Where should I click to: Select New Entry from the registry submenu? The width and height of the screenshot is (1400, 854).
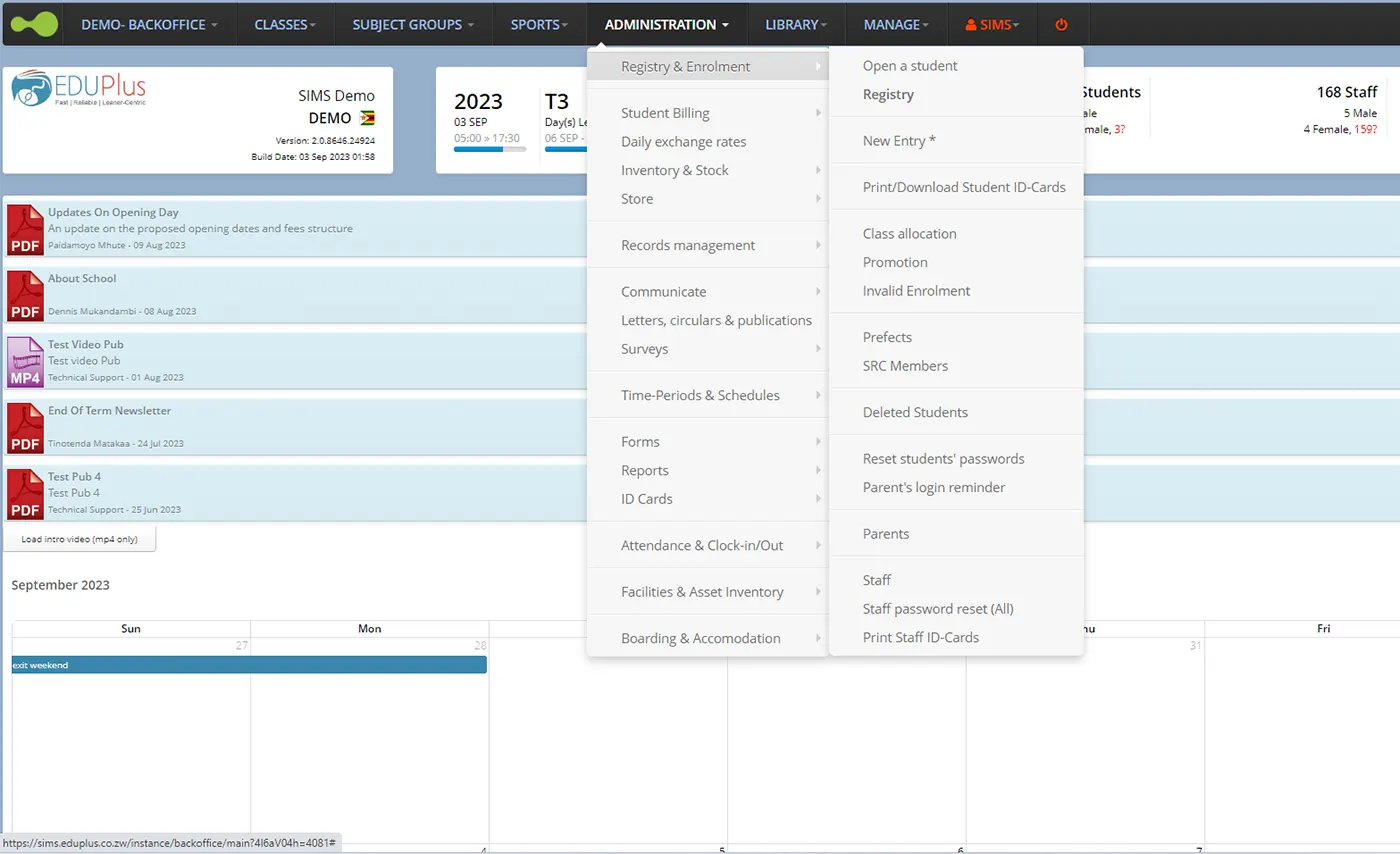coord(899,141)
